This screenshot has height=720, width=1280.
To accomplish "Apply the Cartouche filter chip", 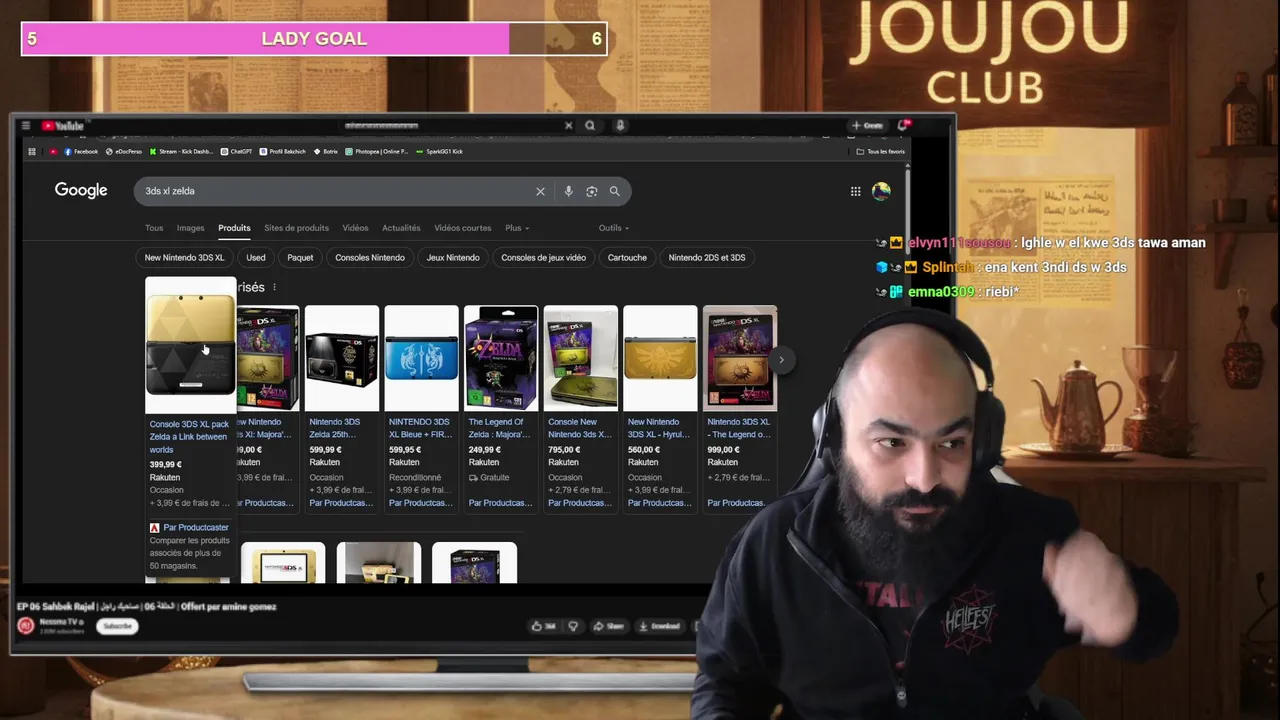I will pos(627,257).
